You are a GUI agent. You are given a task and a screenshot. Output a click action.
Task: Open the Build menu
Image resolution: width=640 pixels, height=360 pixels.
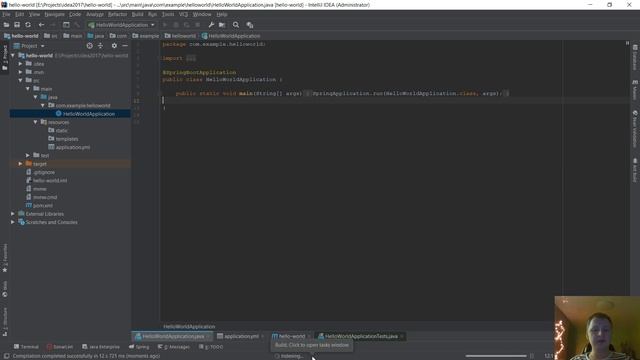[137, 14]
